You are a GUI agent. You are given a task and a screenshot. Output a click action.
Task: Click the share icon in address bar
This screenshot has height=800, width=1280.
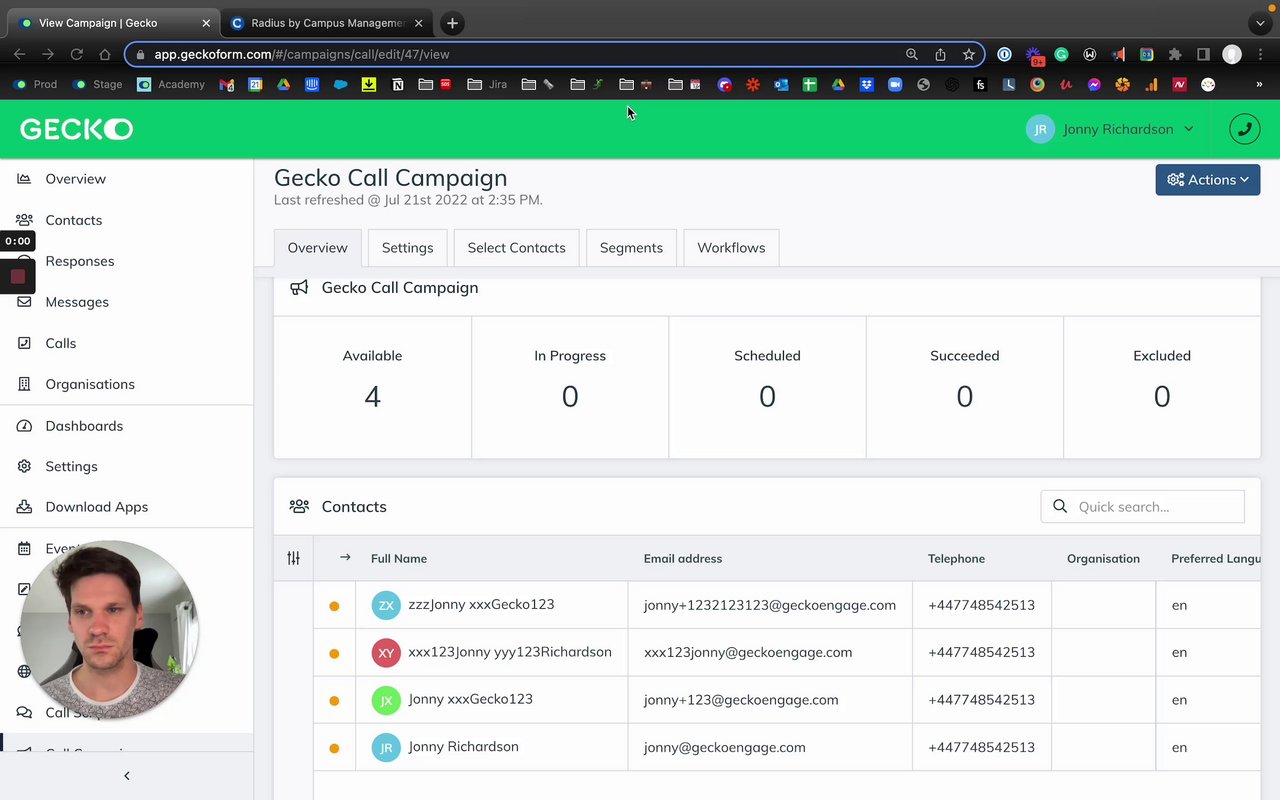940,54
